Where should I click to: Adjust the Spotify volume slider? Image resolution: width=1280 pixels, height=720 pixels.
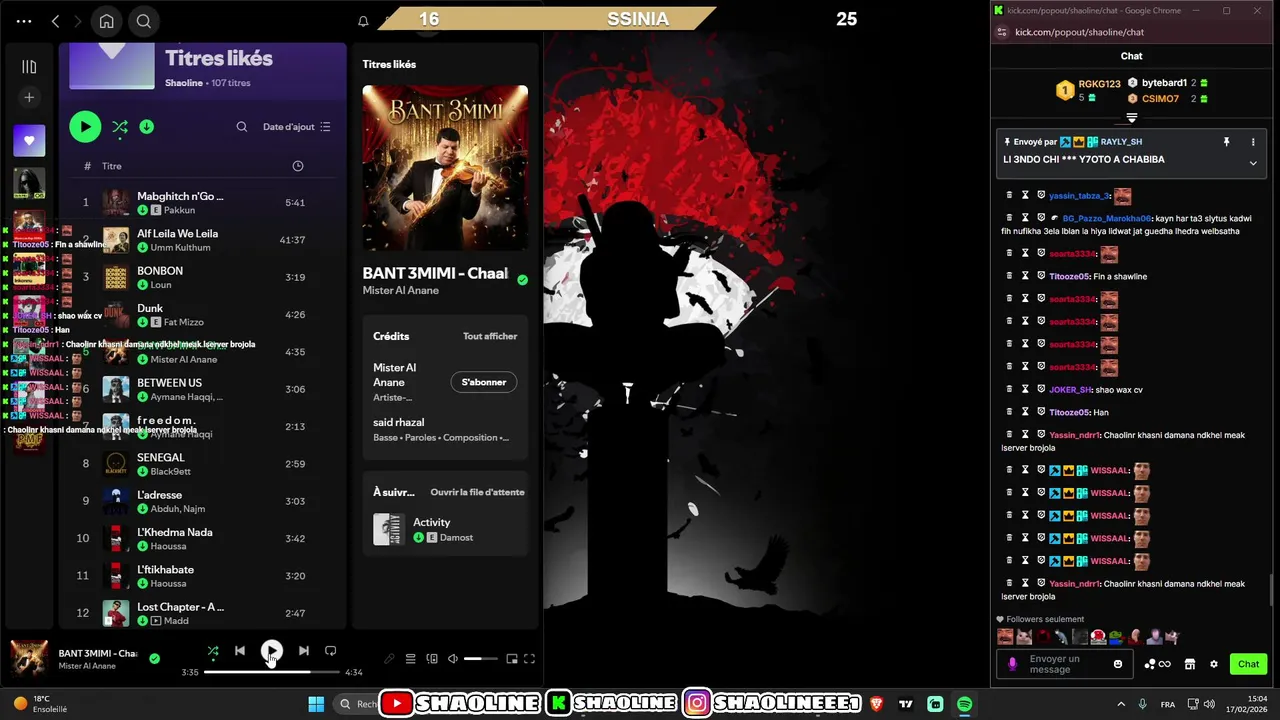pyautogui.click(x=480, y=659)
